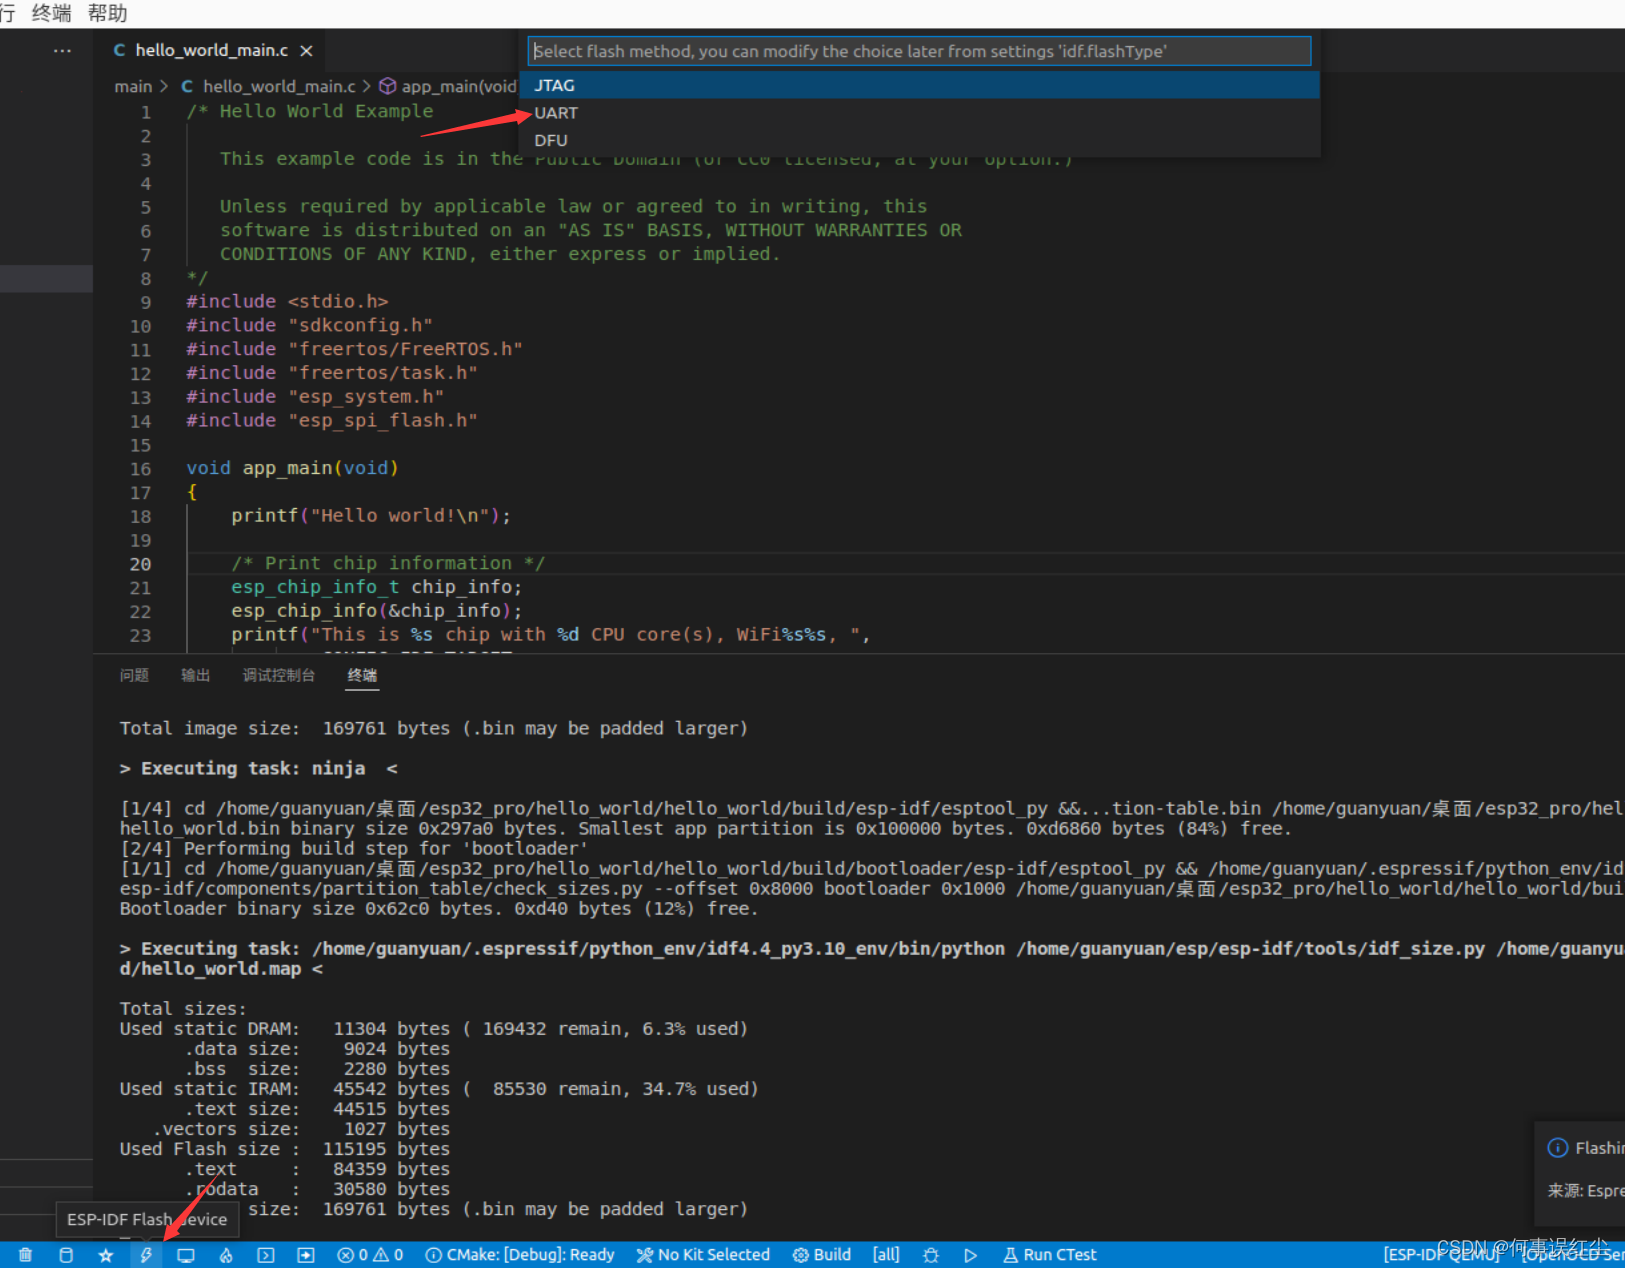Close the hello_world_main.c tab
This screenshot has height=1268, width=1625.
(x=307, y=50)
